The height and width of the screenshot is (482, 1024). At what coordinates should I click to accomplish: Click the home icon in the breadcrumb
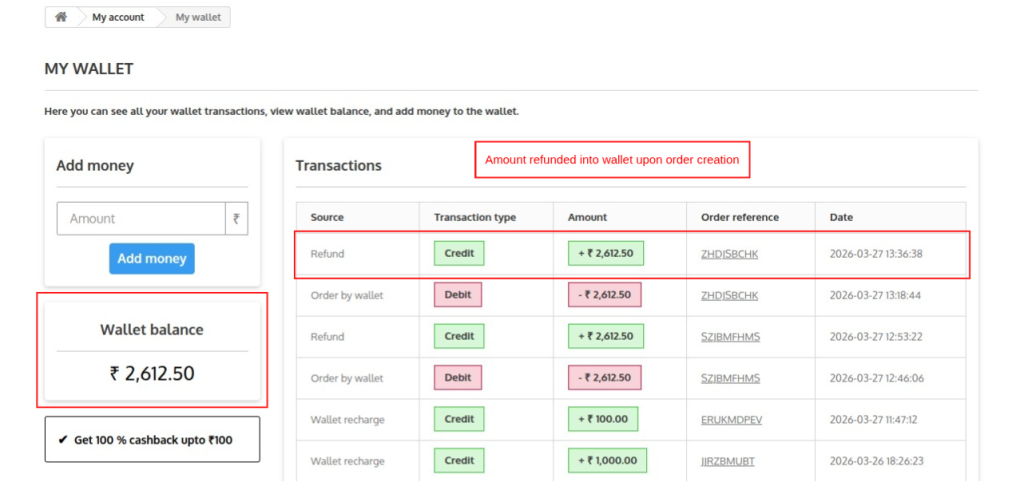pos(61,17)
